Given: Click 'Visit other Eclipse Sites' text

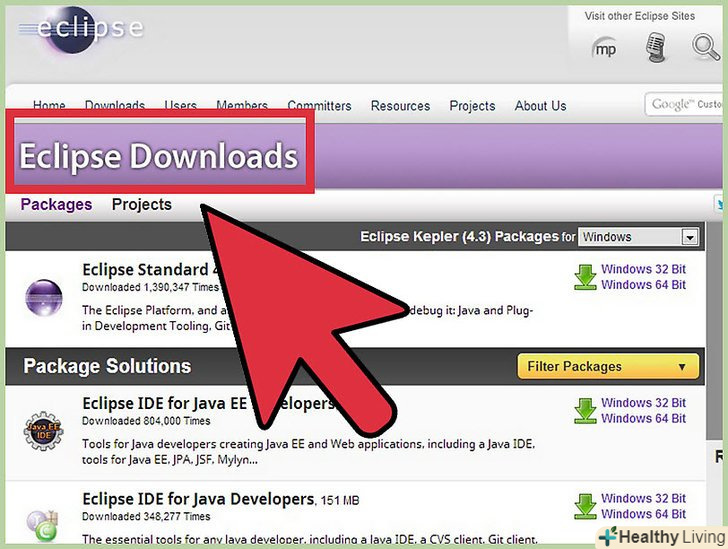Looking at the screenshot, I should (639, 16).
